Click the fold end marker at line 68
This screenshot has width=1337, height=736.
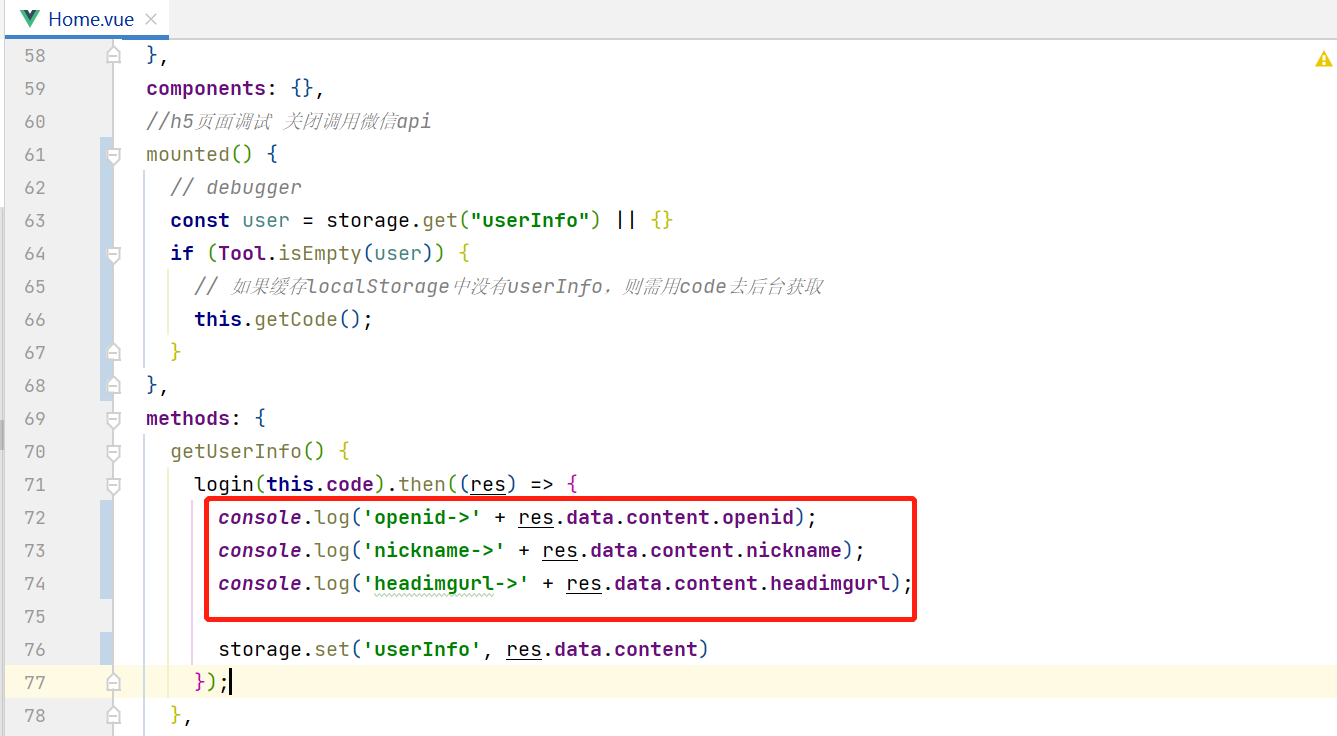[113, 385]
